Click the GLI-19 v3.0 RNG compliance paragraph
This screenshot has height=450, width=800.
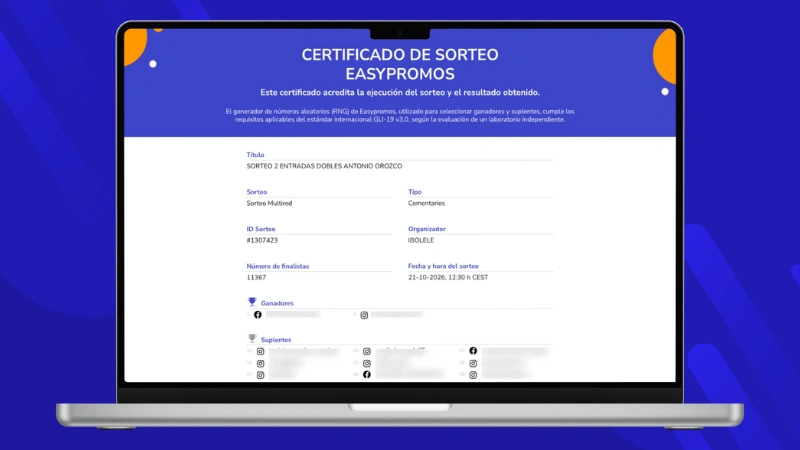pos(400,115)
